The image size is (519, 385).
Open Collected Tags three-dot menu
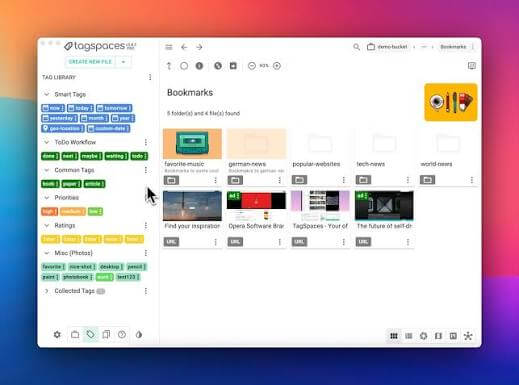point(146,291)
